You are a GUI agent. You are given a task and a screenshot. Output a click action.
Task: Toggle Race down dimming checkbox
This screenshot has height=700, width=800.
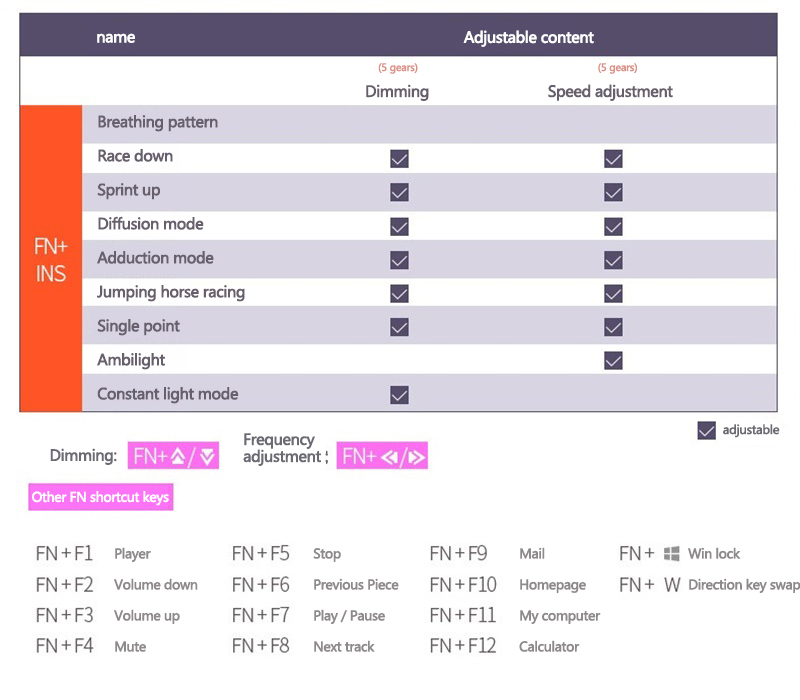(399, 158)
